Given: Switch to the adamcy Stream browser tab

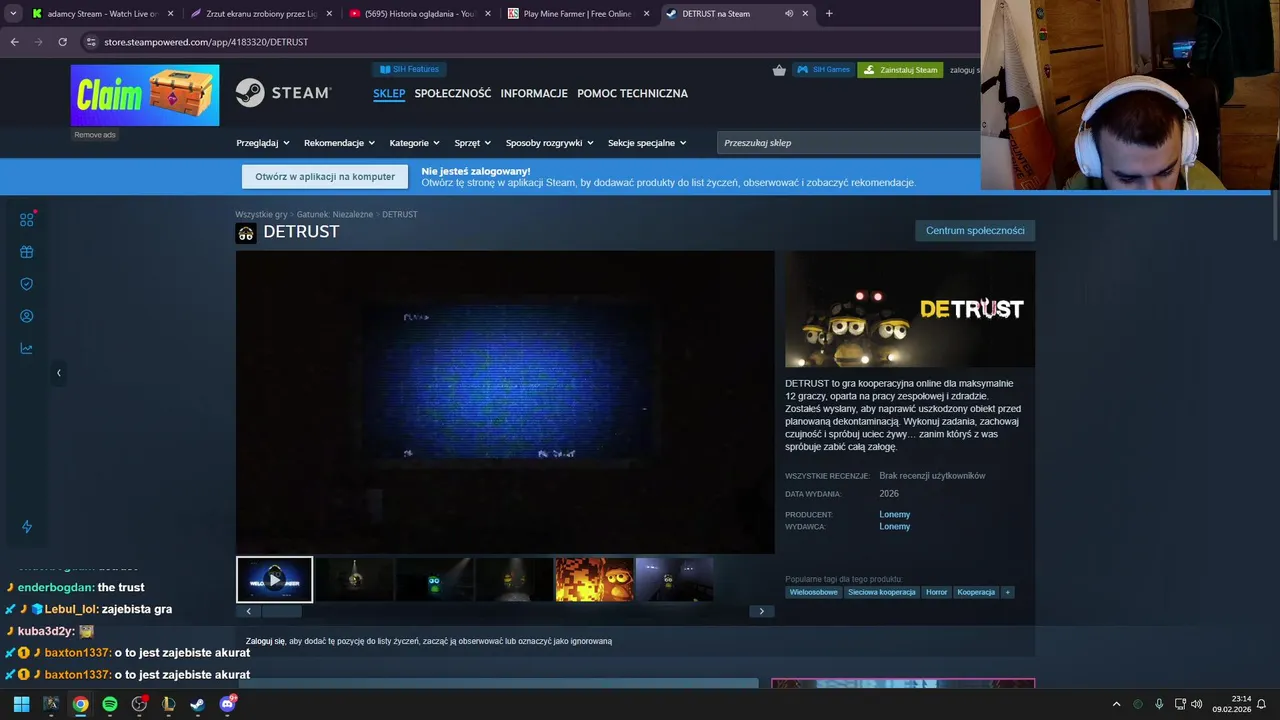Looking at the screenshot, I should pyautogui.click(x=103, y=14).
